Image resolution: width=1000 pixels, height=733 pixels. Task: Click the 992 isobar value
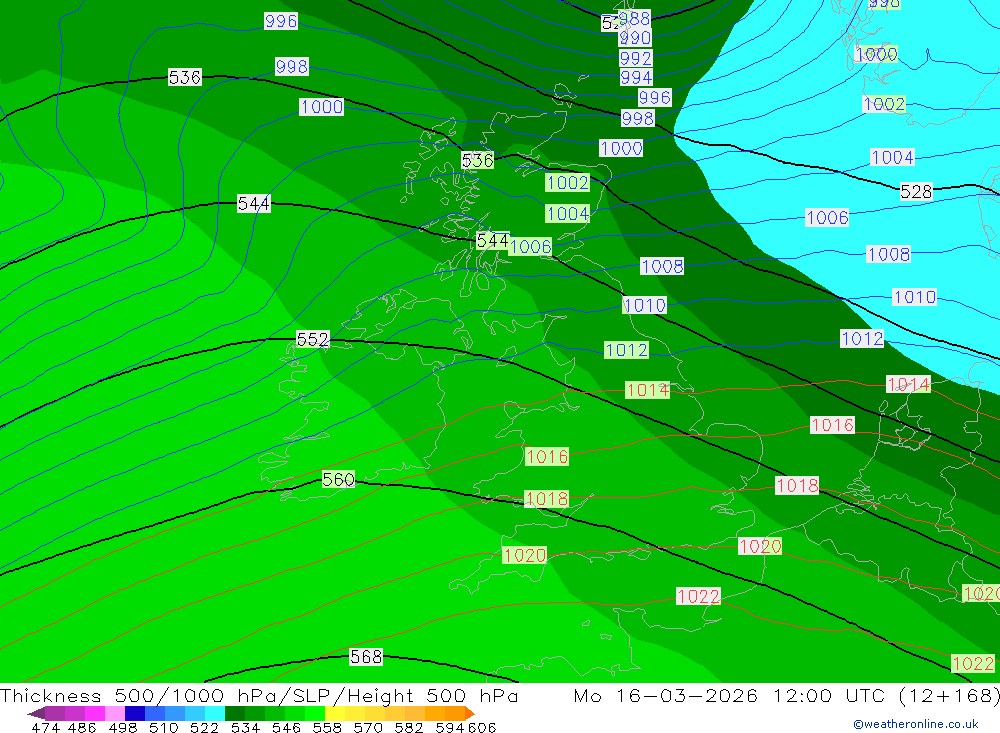tap(636, 58)
